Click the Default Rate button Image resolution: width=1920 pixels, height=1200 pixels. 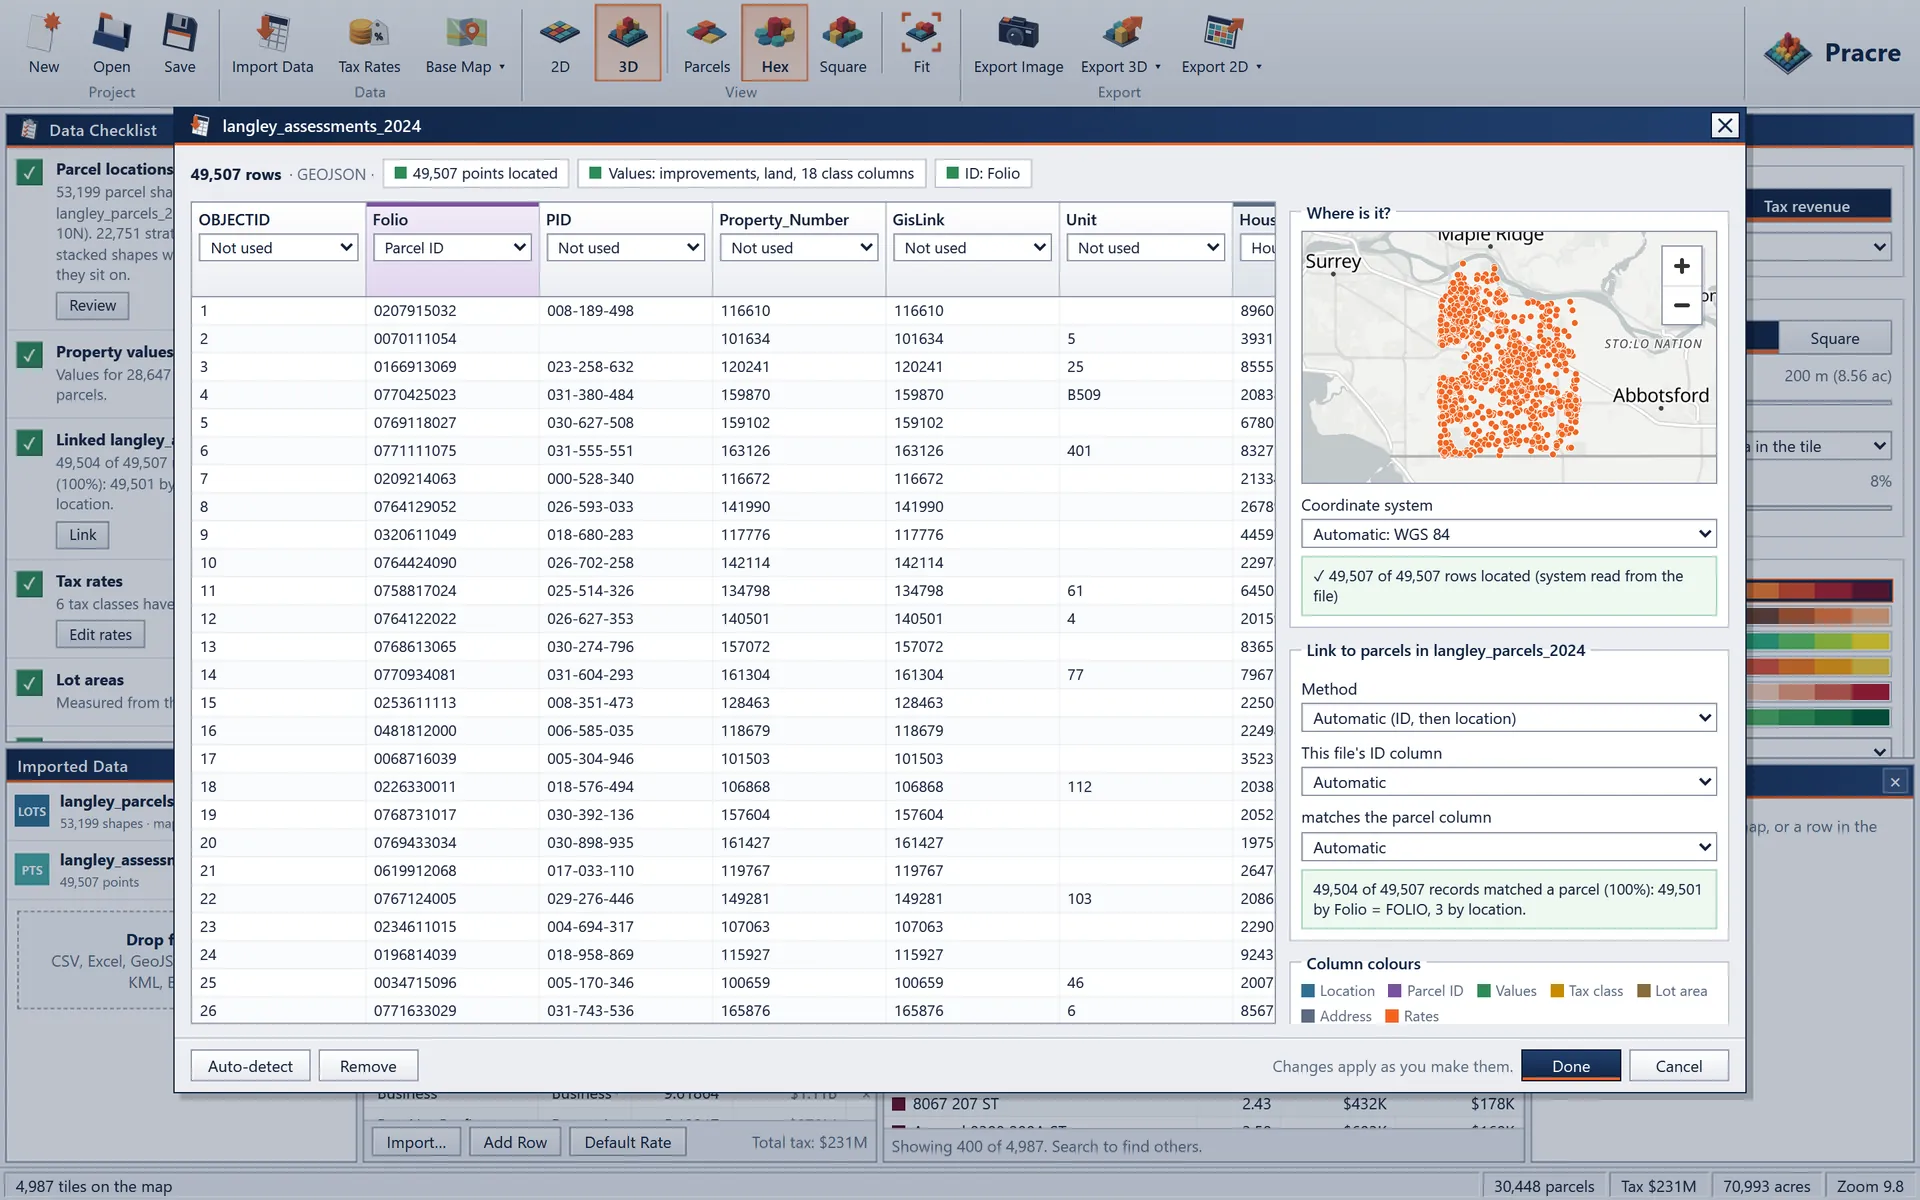(x=628, y=1142)
